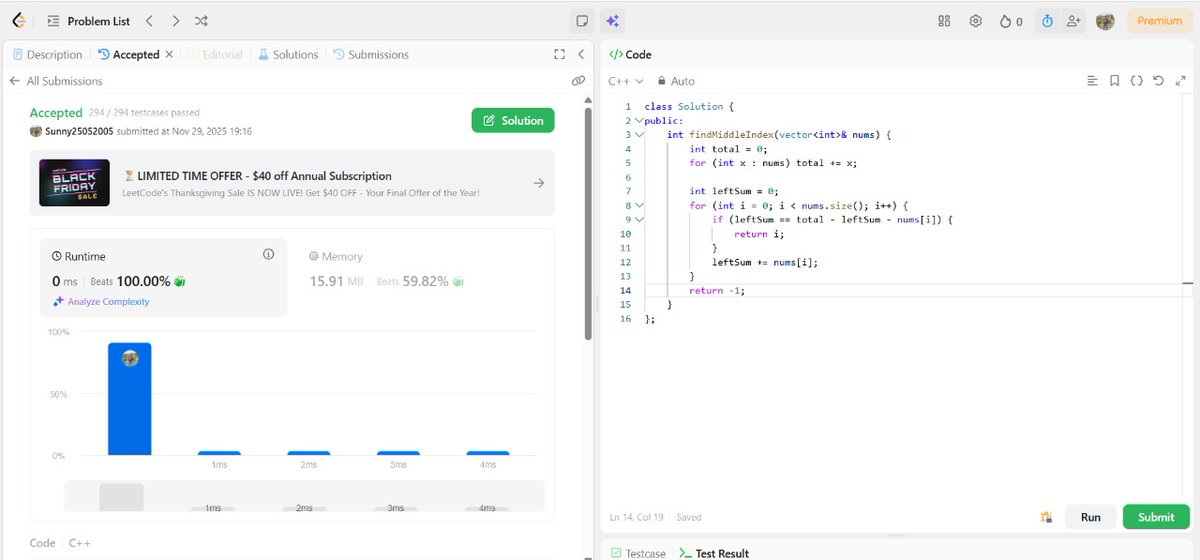Click the AI debug sparkle icon near Run
Screen dimensions: 1200x560
click(1046, 517)
